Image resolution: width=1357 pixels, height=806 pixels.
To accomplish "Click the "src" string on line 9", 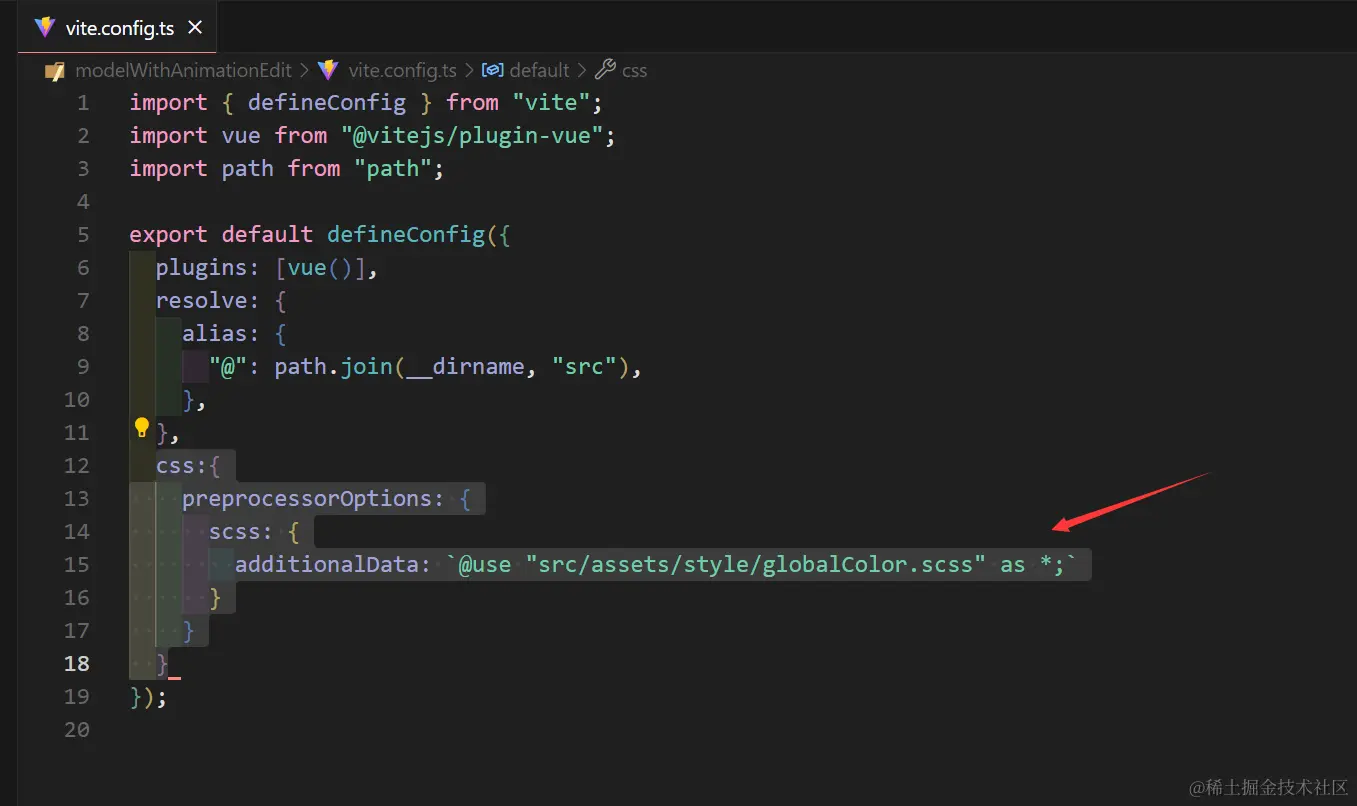I will click(x=585, y=367).
